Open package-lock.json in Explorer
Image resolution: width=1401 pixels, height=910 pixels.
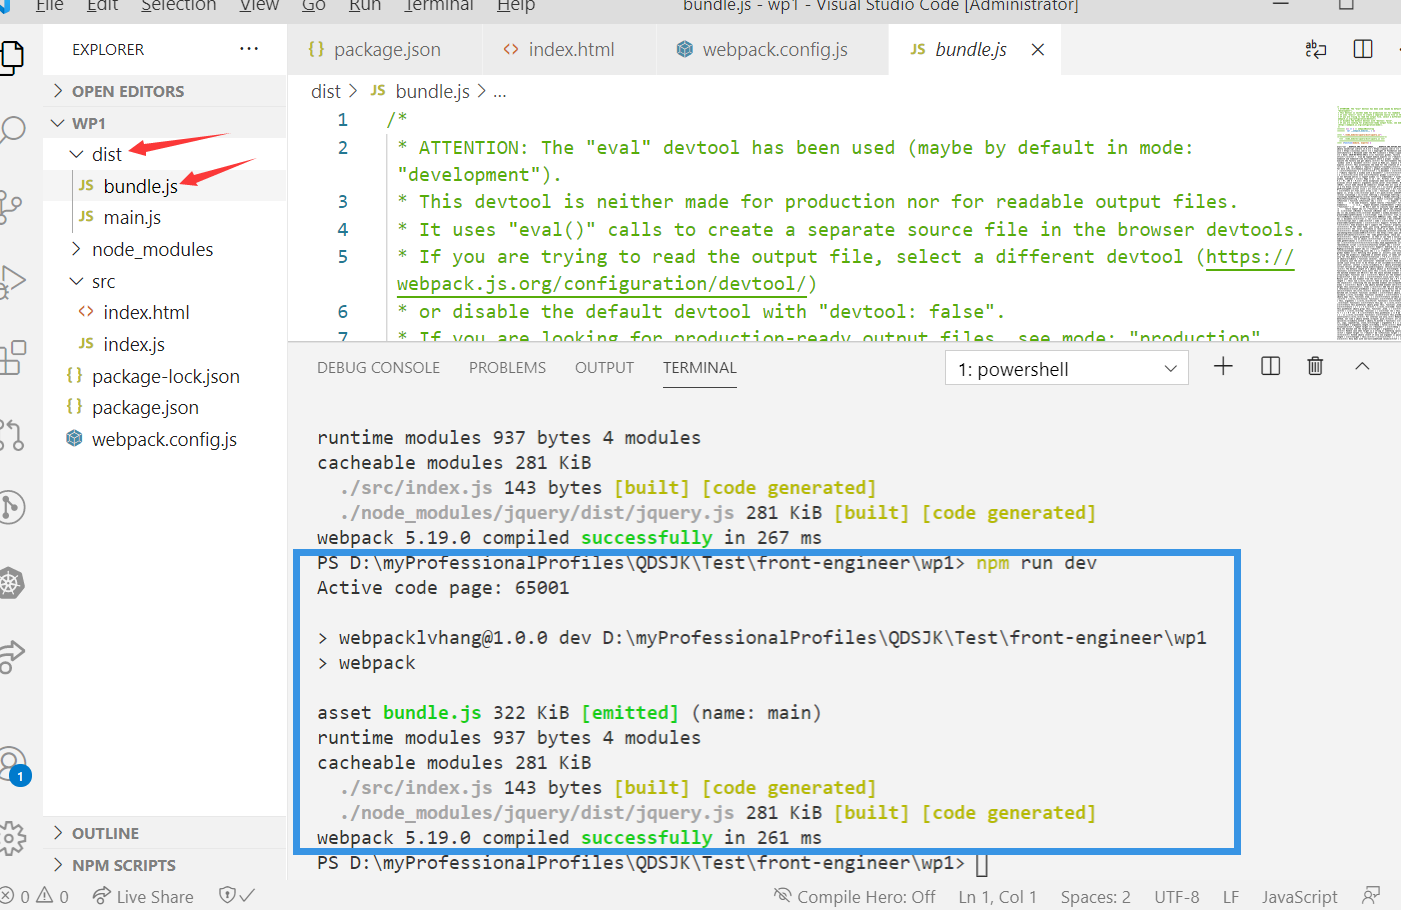[x=165, y=376]
